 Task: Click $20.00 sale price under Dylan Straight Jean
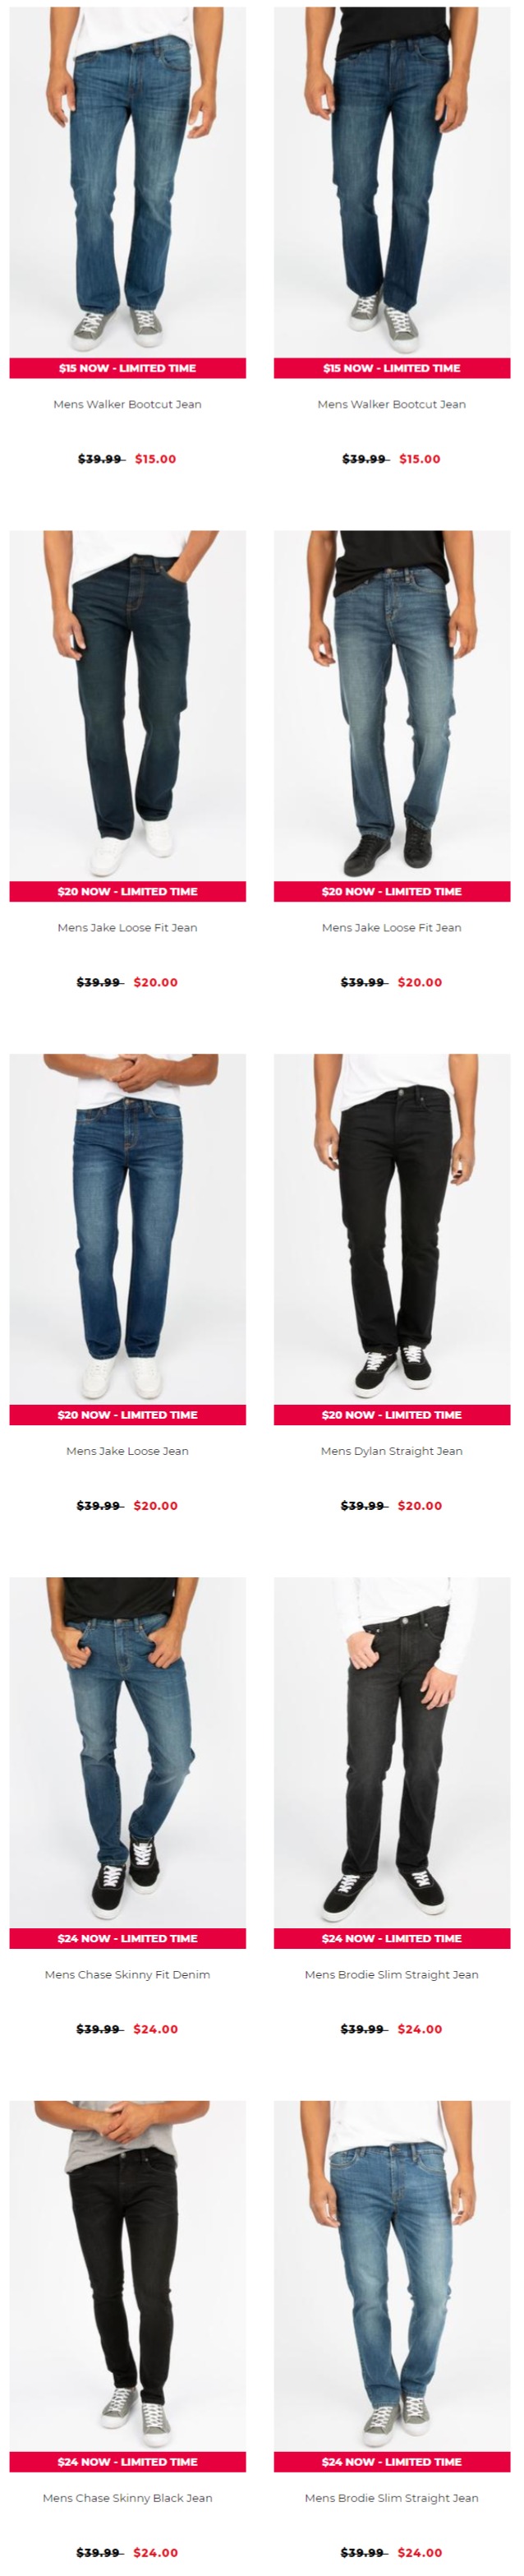(x=420, y=1505)
